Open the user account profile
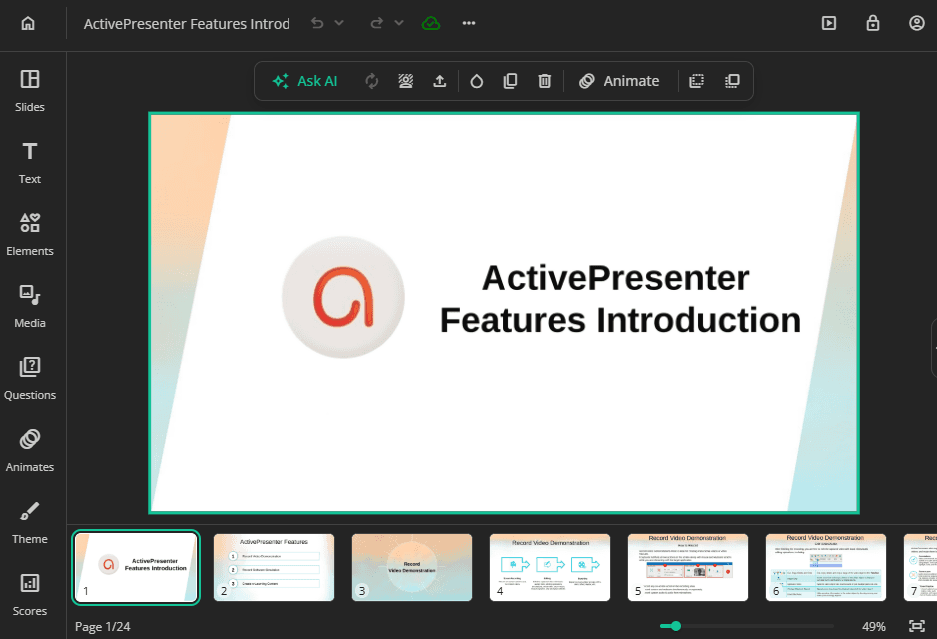The width and height of the screenshot is (937, 639). pyautogui.click(x=917, y=23)
